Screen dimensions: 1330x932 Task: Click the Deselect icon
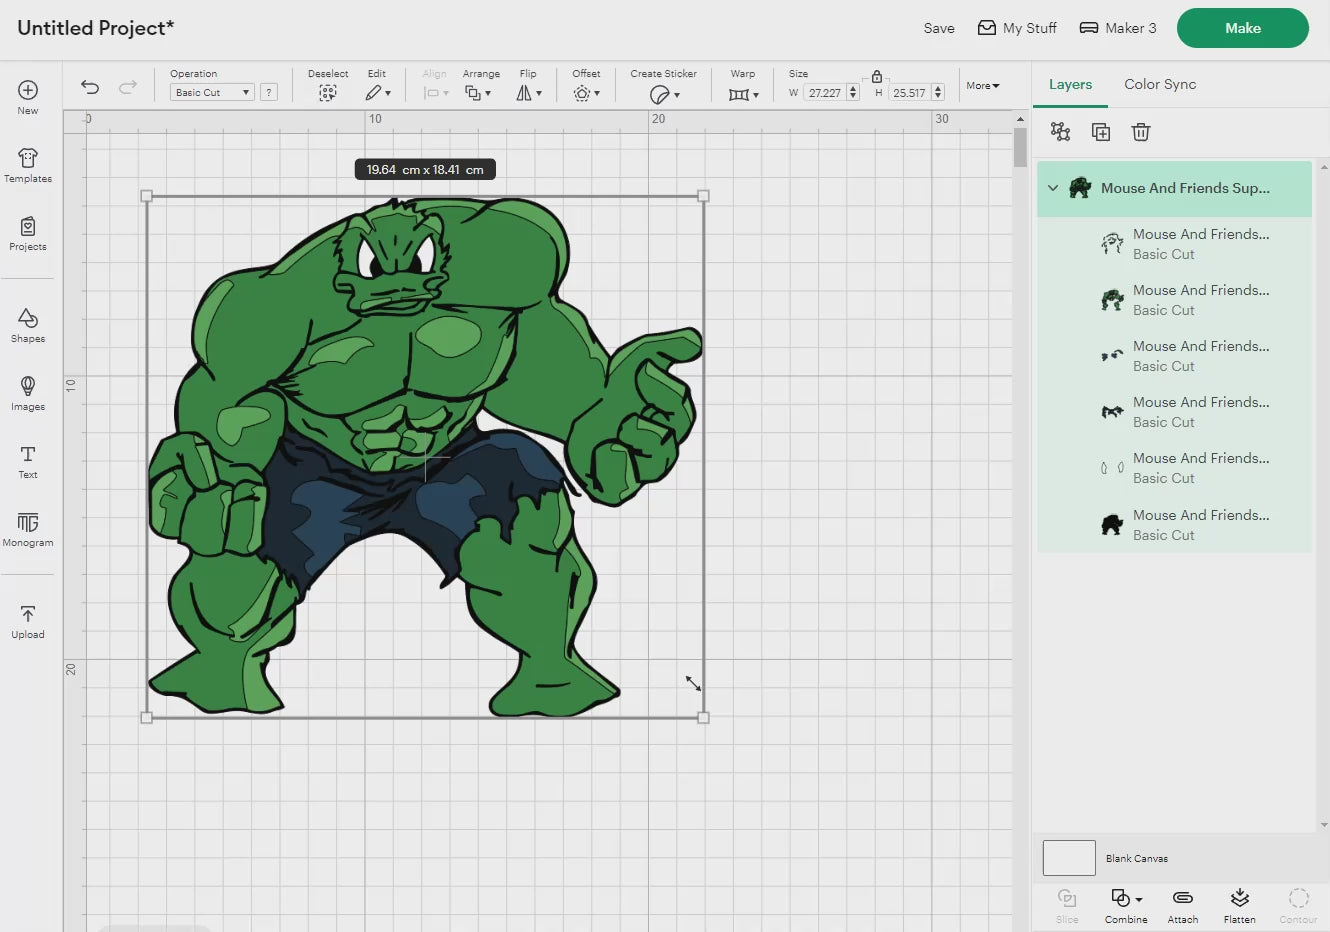[328, 92]
